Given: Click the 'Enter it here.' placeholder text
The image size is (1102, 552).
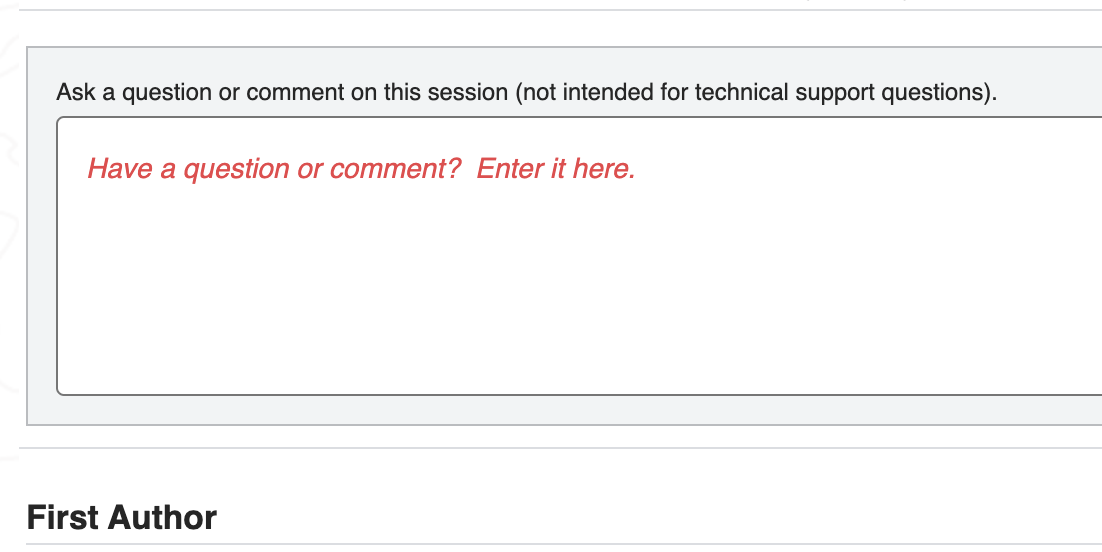Looking at the screenshot, I should point(556,169).
